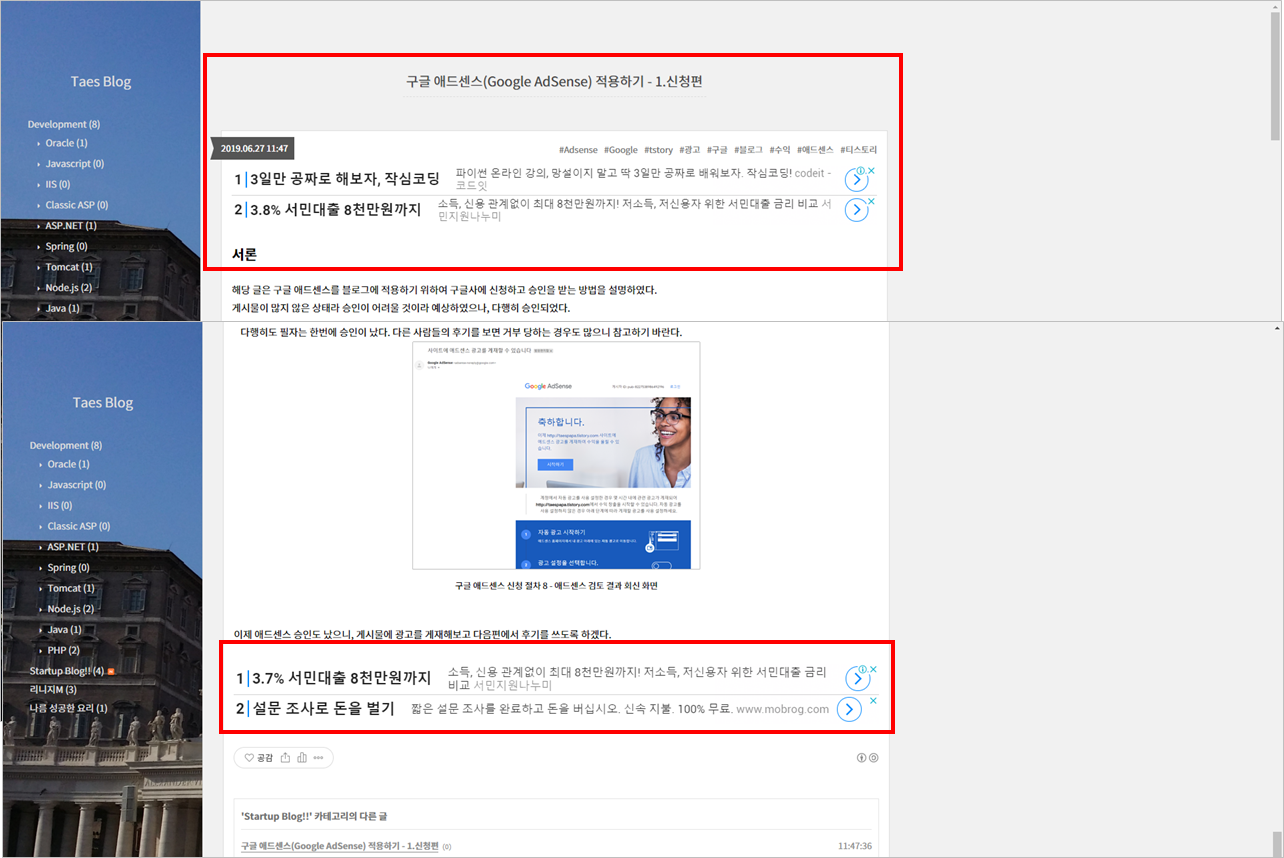Viewport: 1284px width, 858px height.
Task: Go to Taes Blog home in the lower sidebar
Action: (x=103, y=403)
